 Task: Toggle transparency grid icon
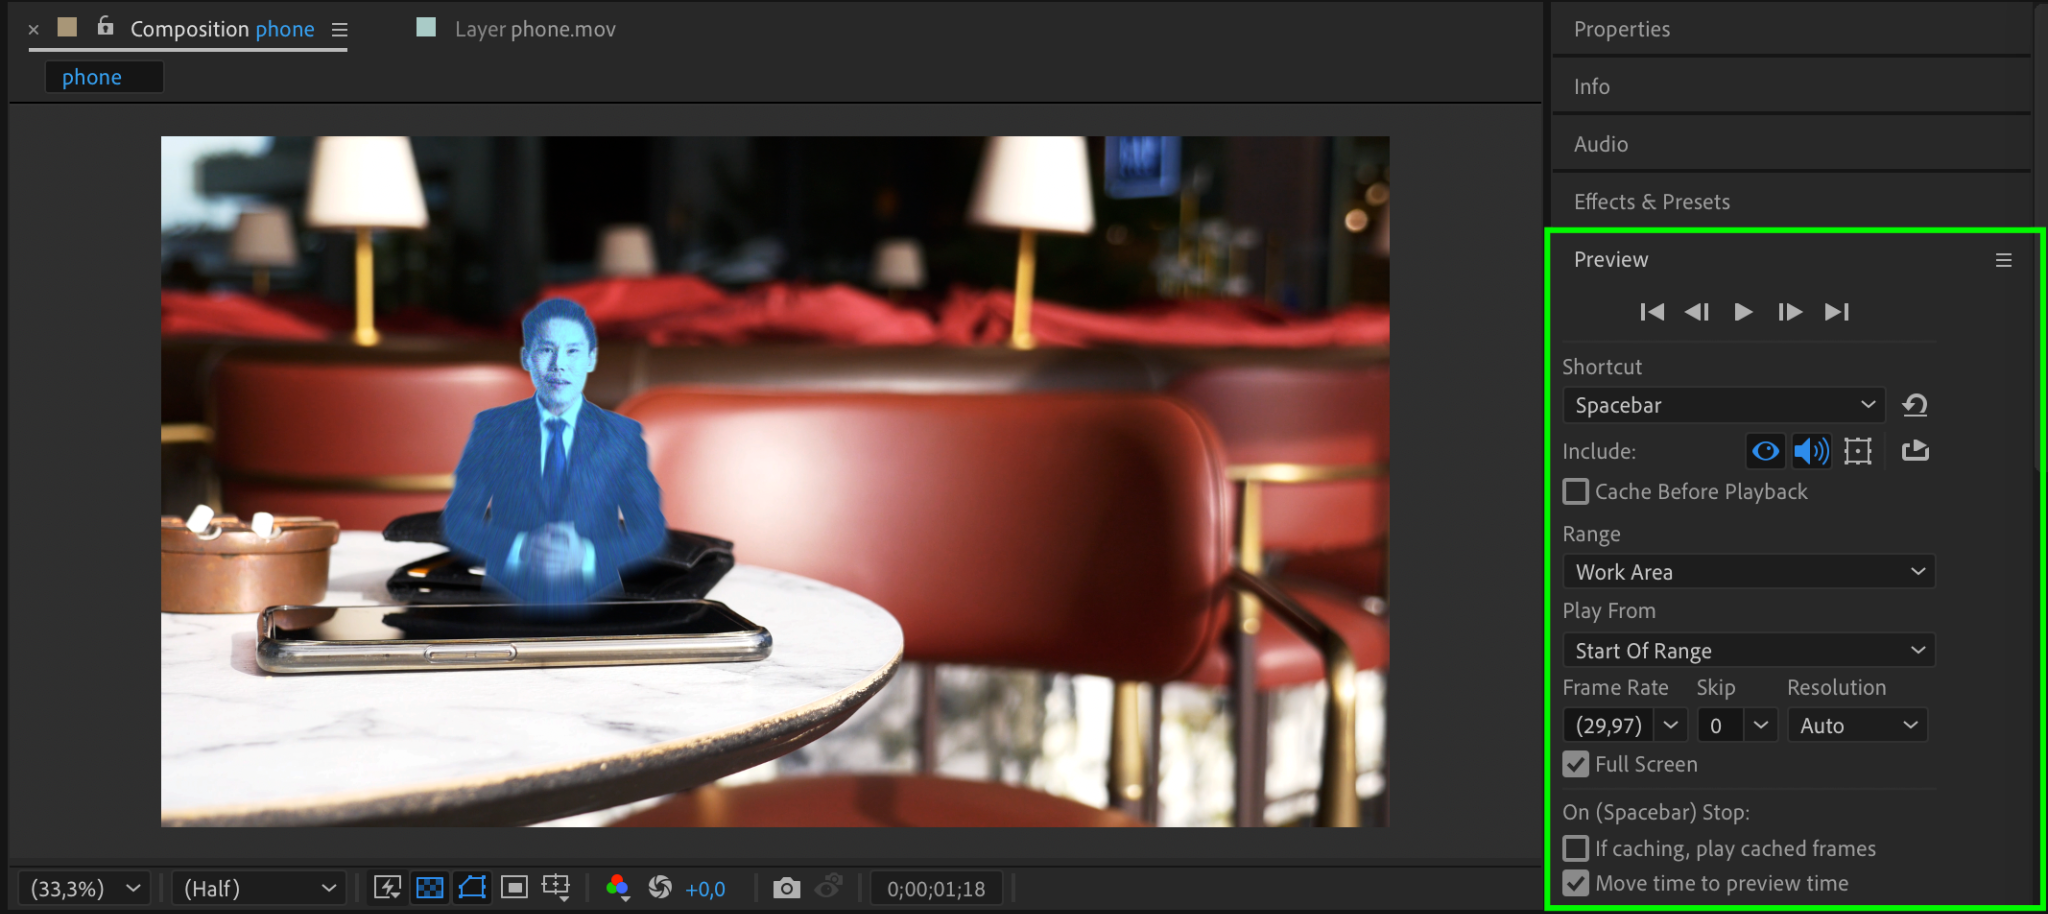[430, 888]
